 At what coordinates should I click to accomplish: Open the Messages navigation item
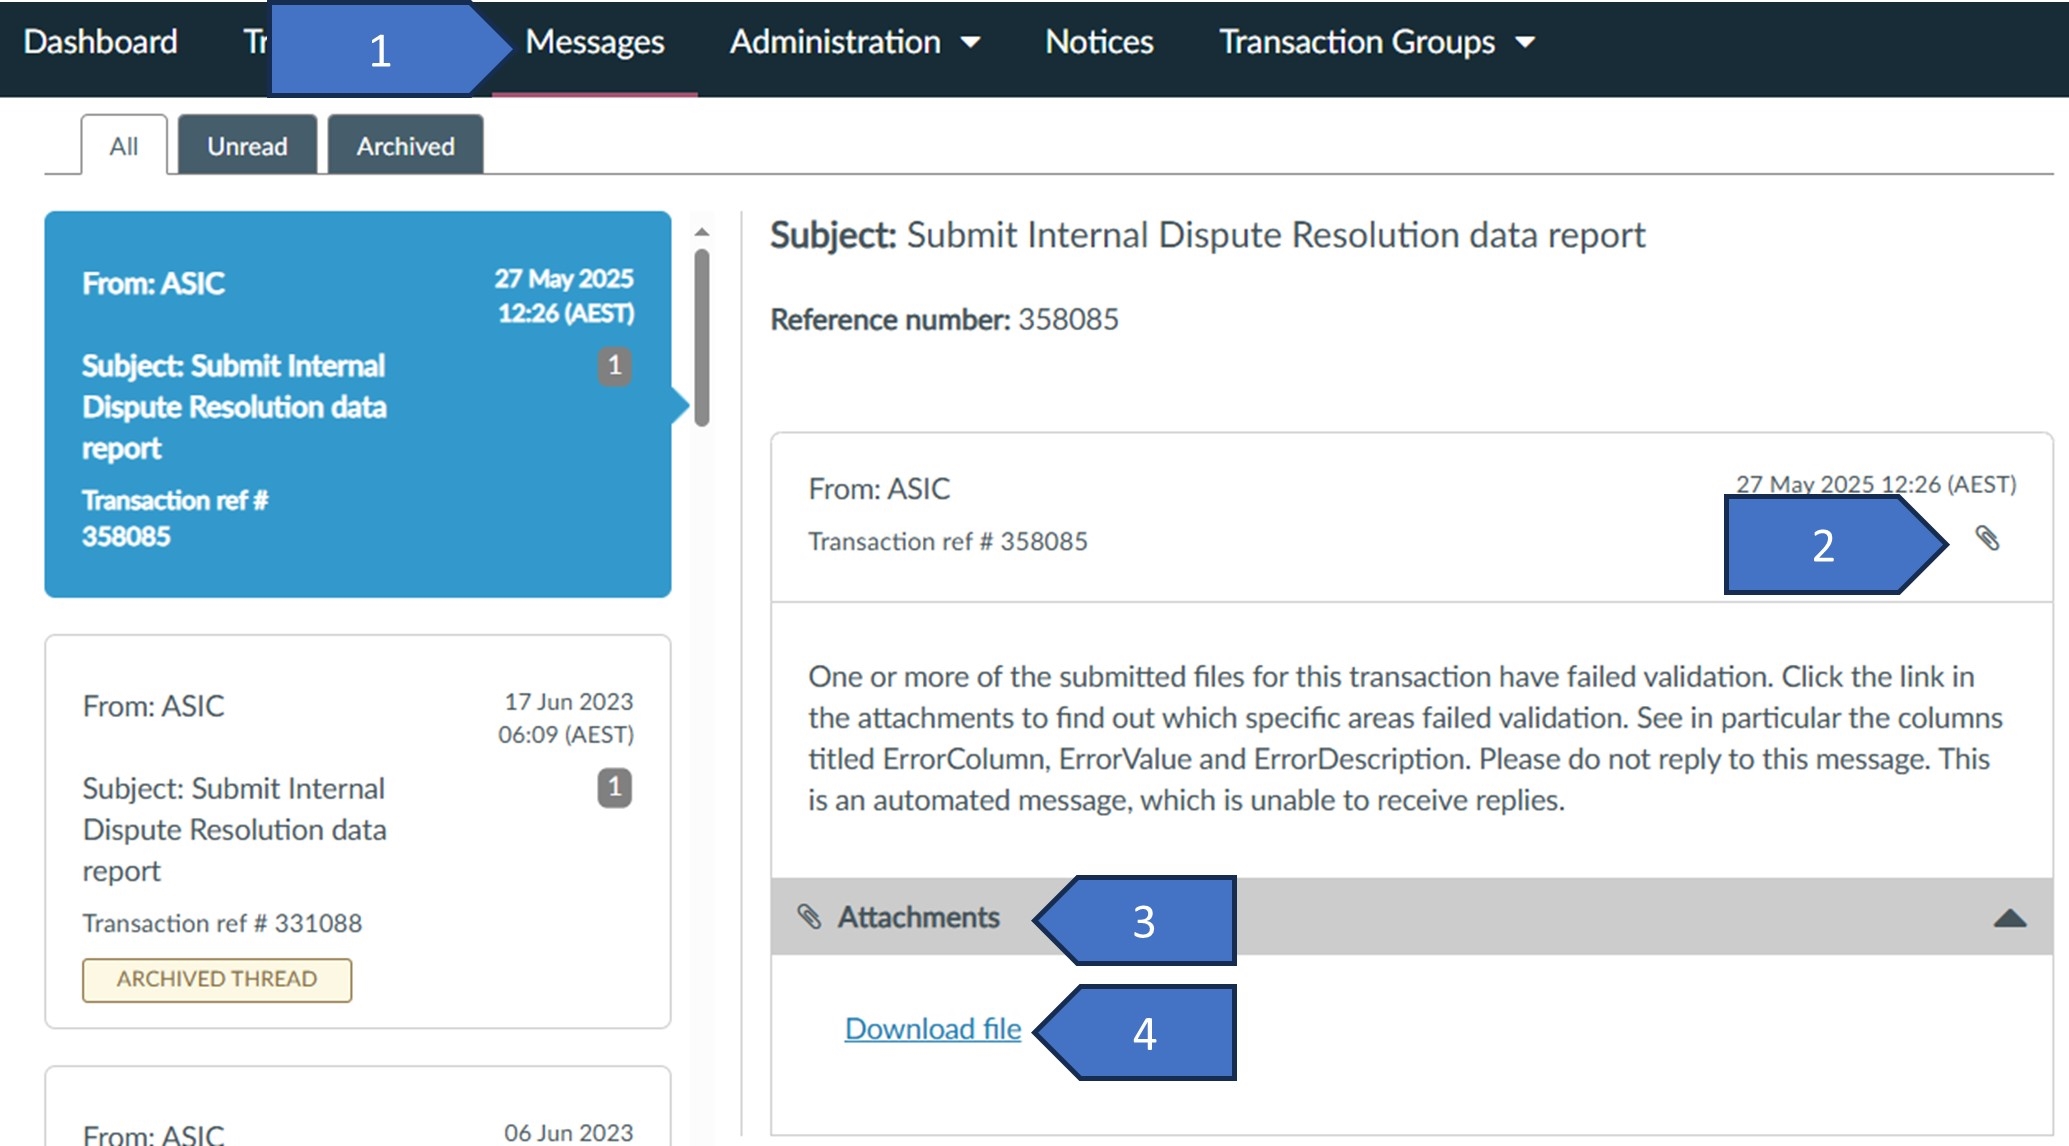595,42
